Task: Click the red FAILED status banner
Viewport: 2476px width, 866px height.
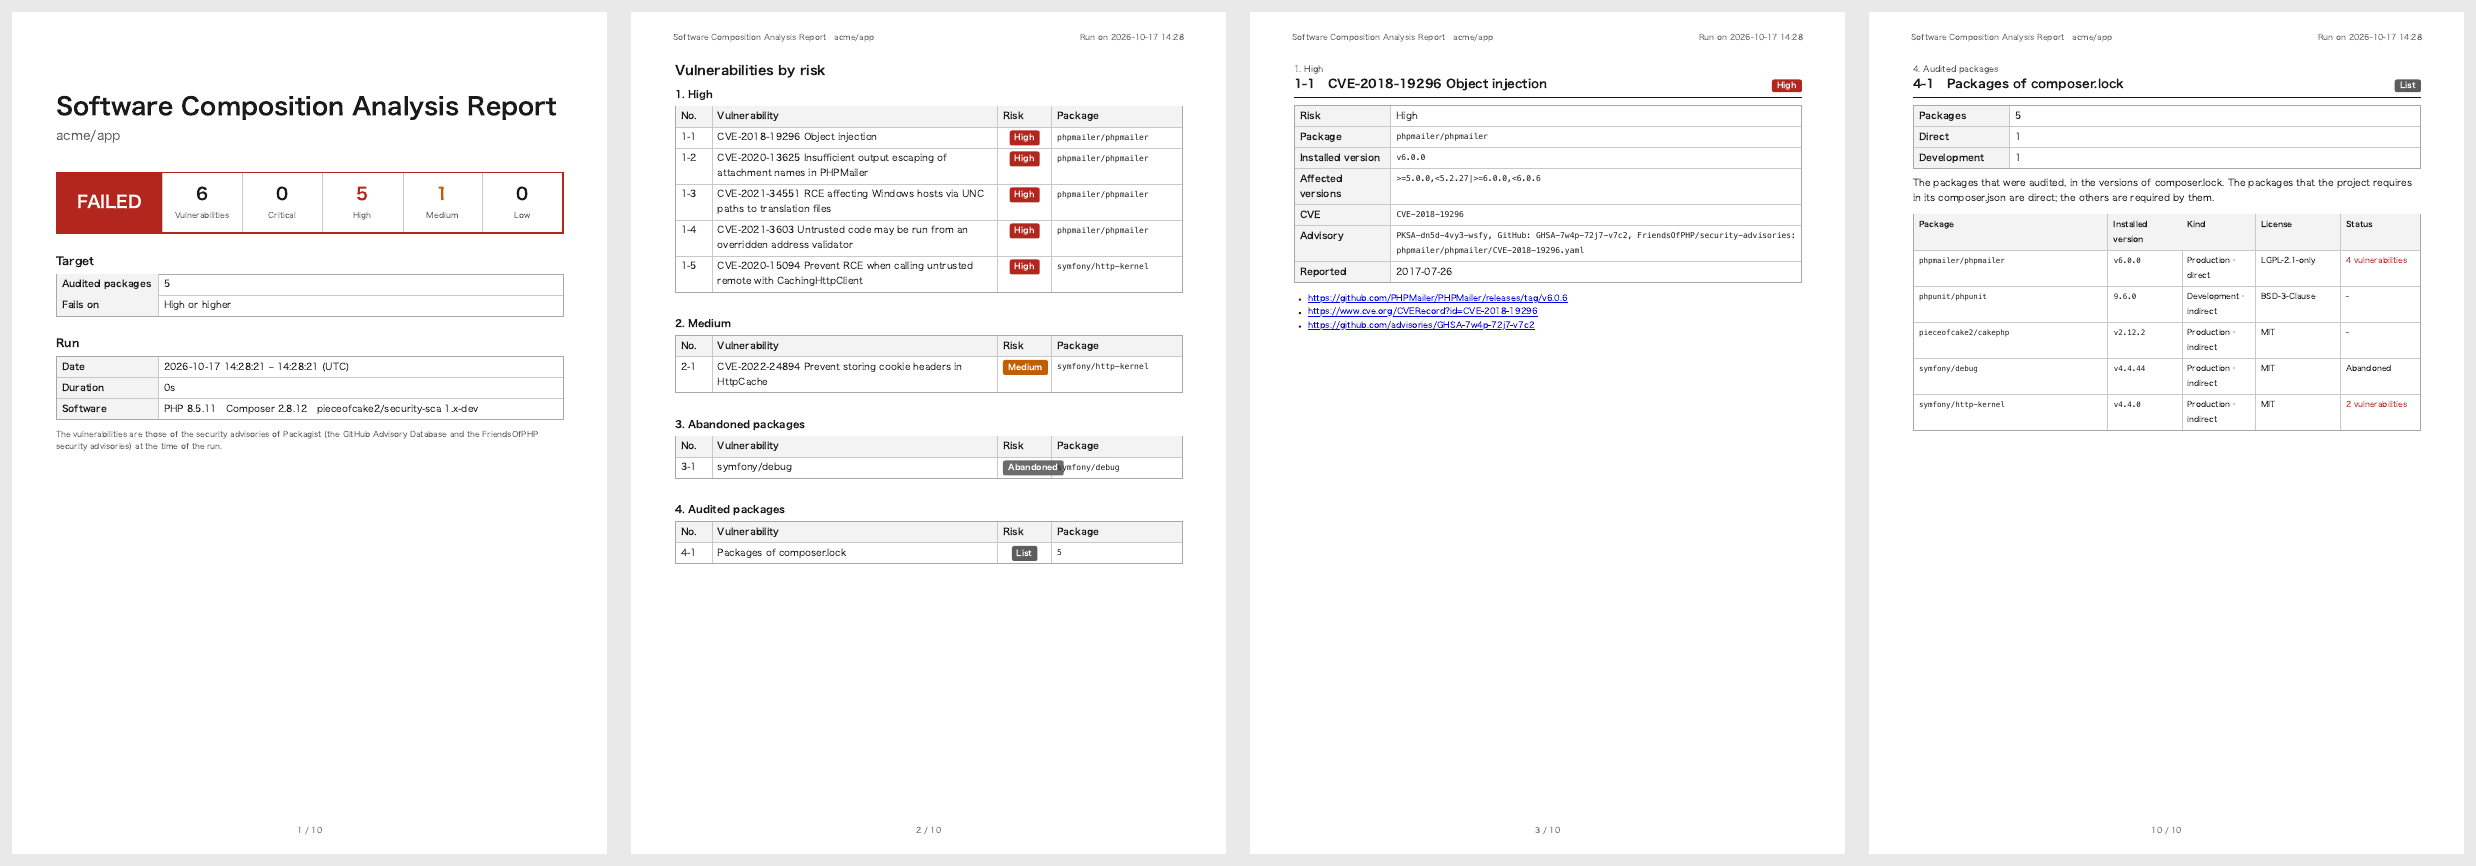Action: pyautogui.click(x=109, y=203)
